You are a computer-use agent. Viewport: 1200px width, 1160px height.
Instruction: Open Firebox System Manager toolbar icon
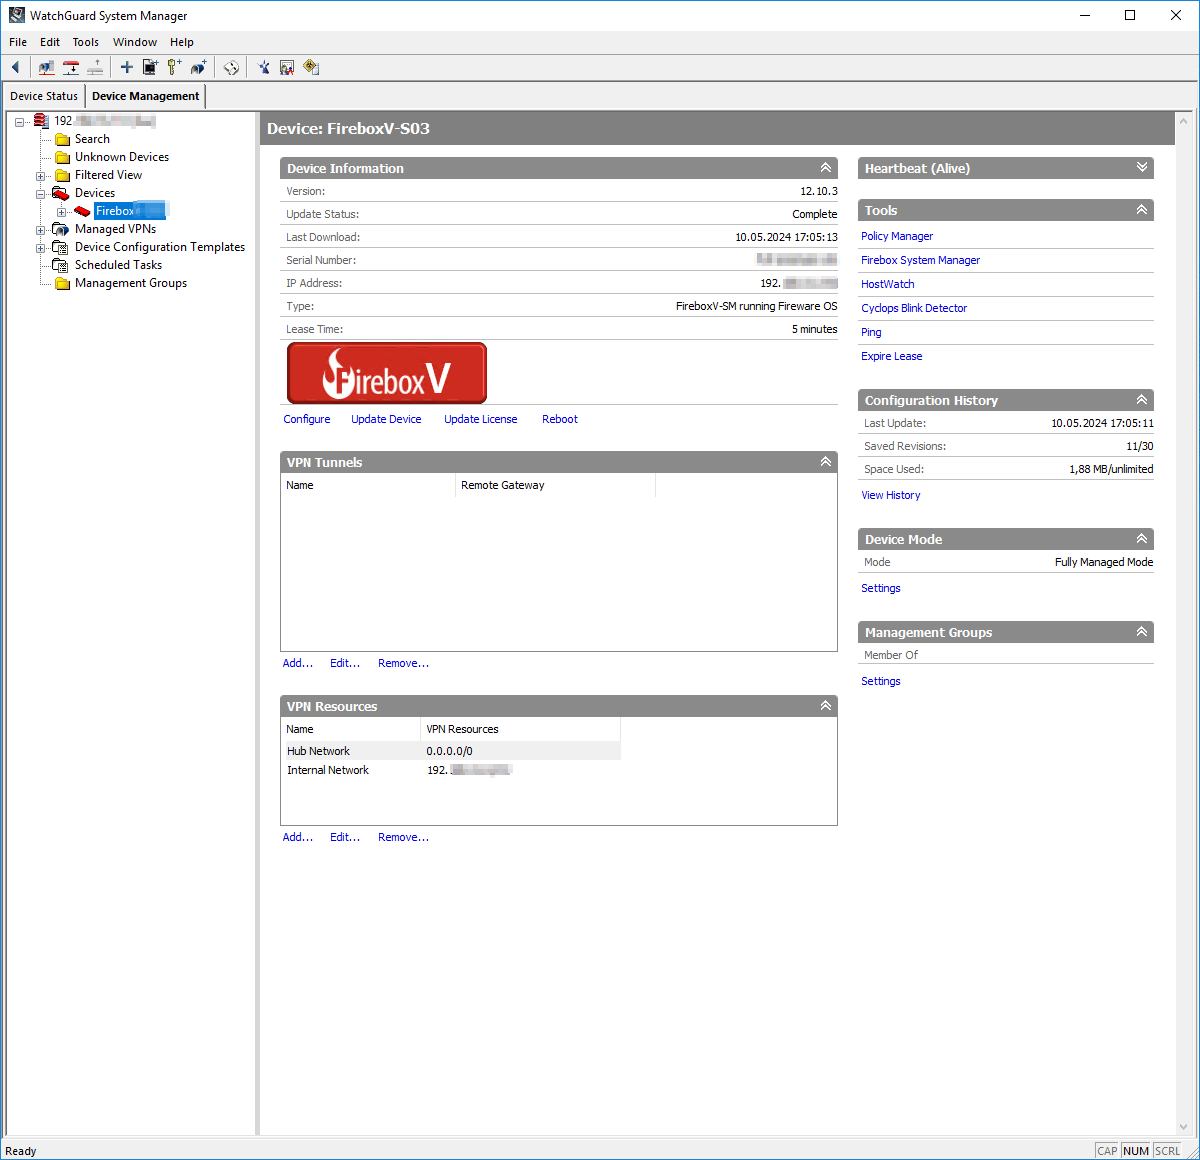pyautogui.click(x=263, y=67)
